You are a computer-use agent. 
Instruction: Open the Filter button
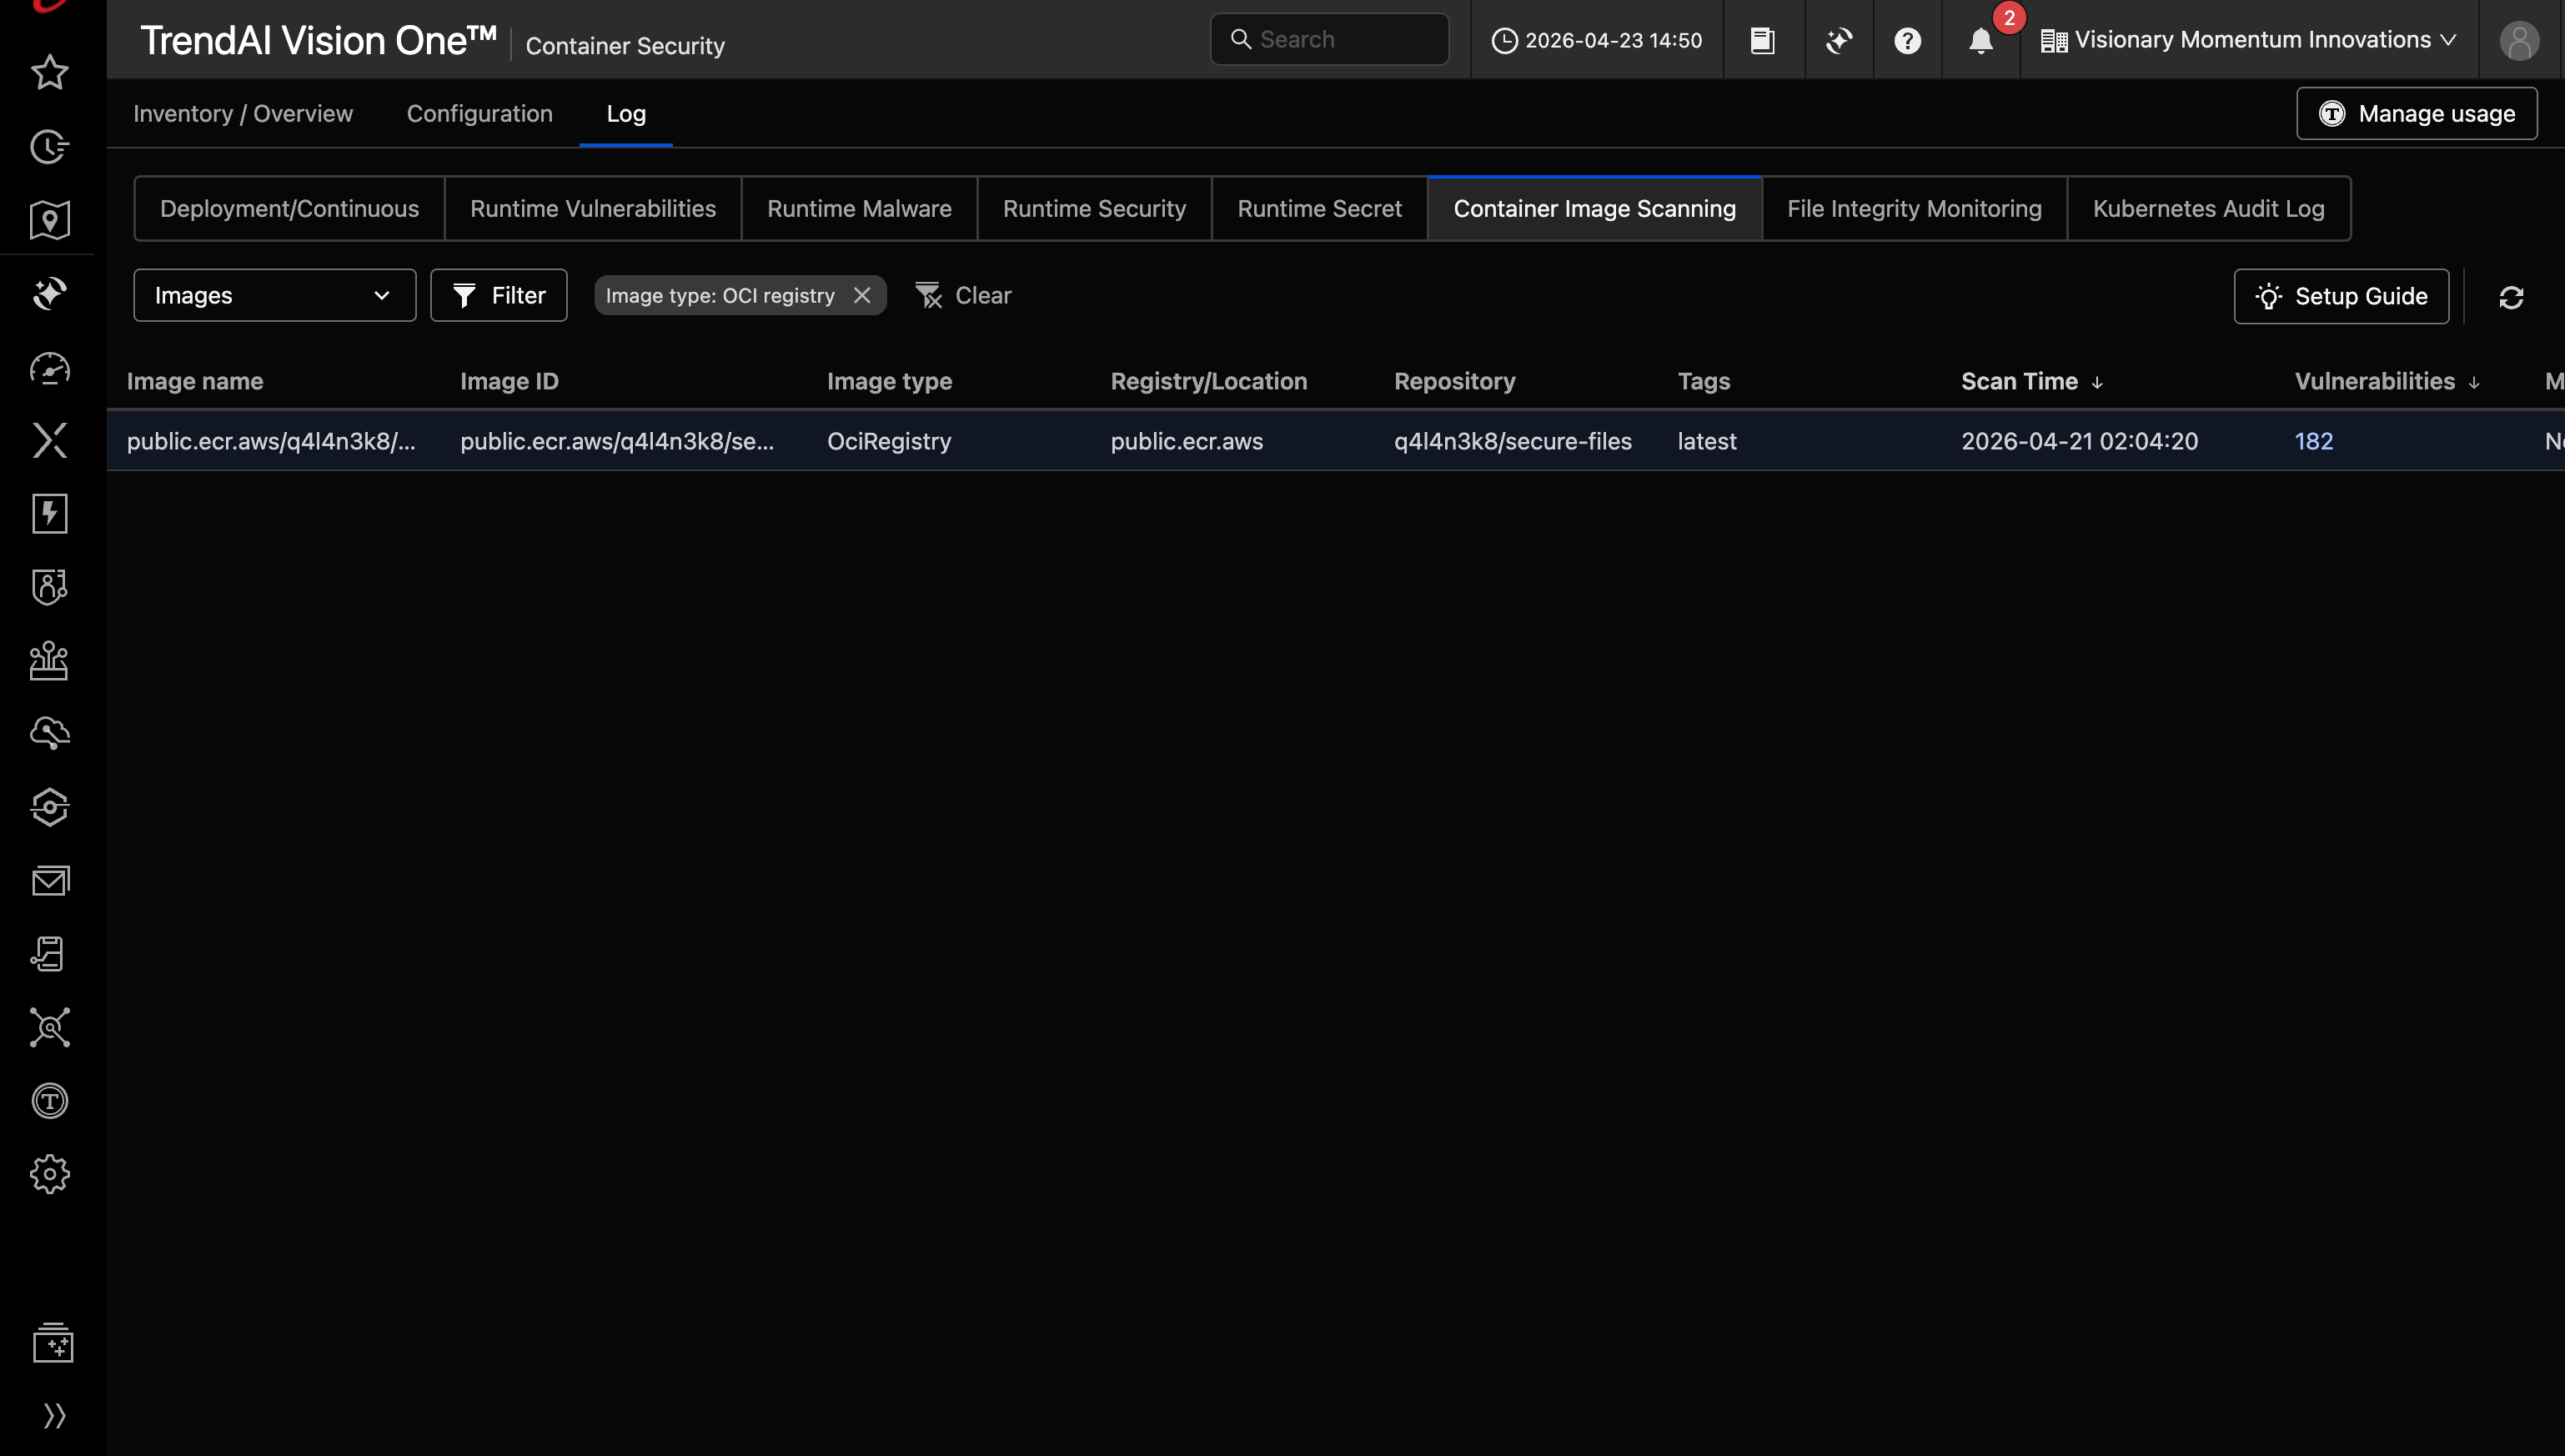pos(499,295)
